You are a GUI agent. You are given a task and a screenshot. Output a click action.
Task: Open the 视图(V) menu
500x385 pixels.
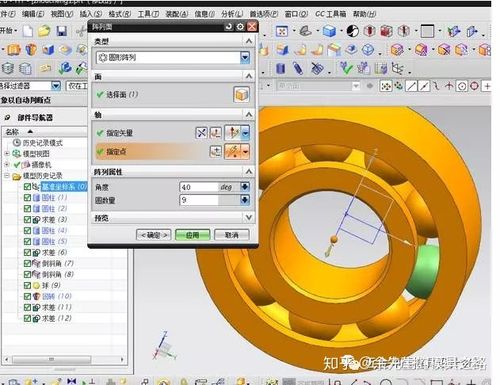pyautogui.click(x=62, y=14)
